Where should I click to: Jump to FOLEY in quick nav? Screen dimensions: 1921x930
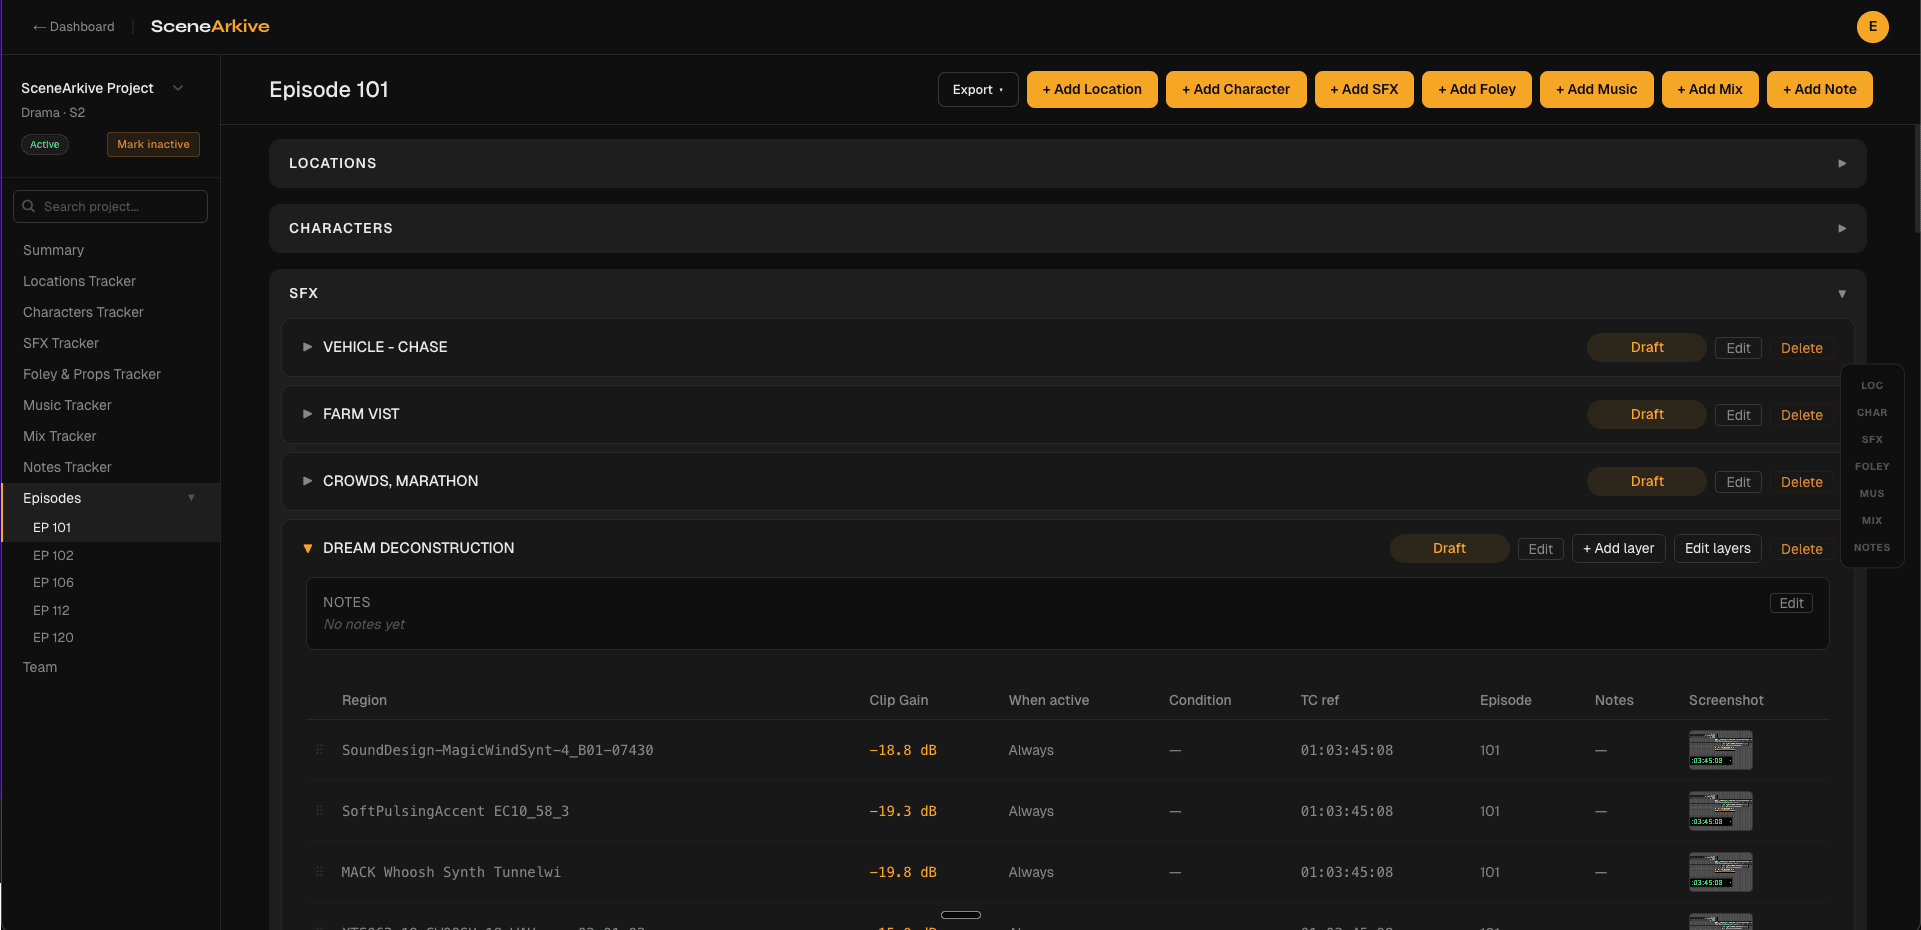tap(1872, 466)
